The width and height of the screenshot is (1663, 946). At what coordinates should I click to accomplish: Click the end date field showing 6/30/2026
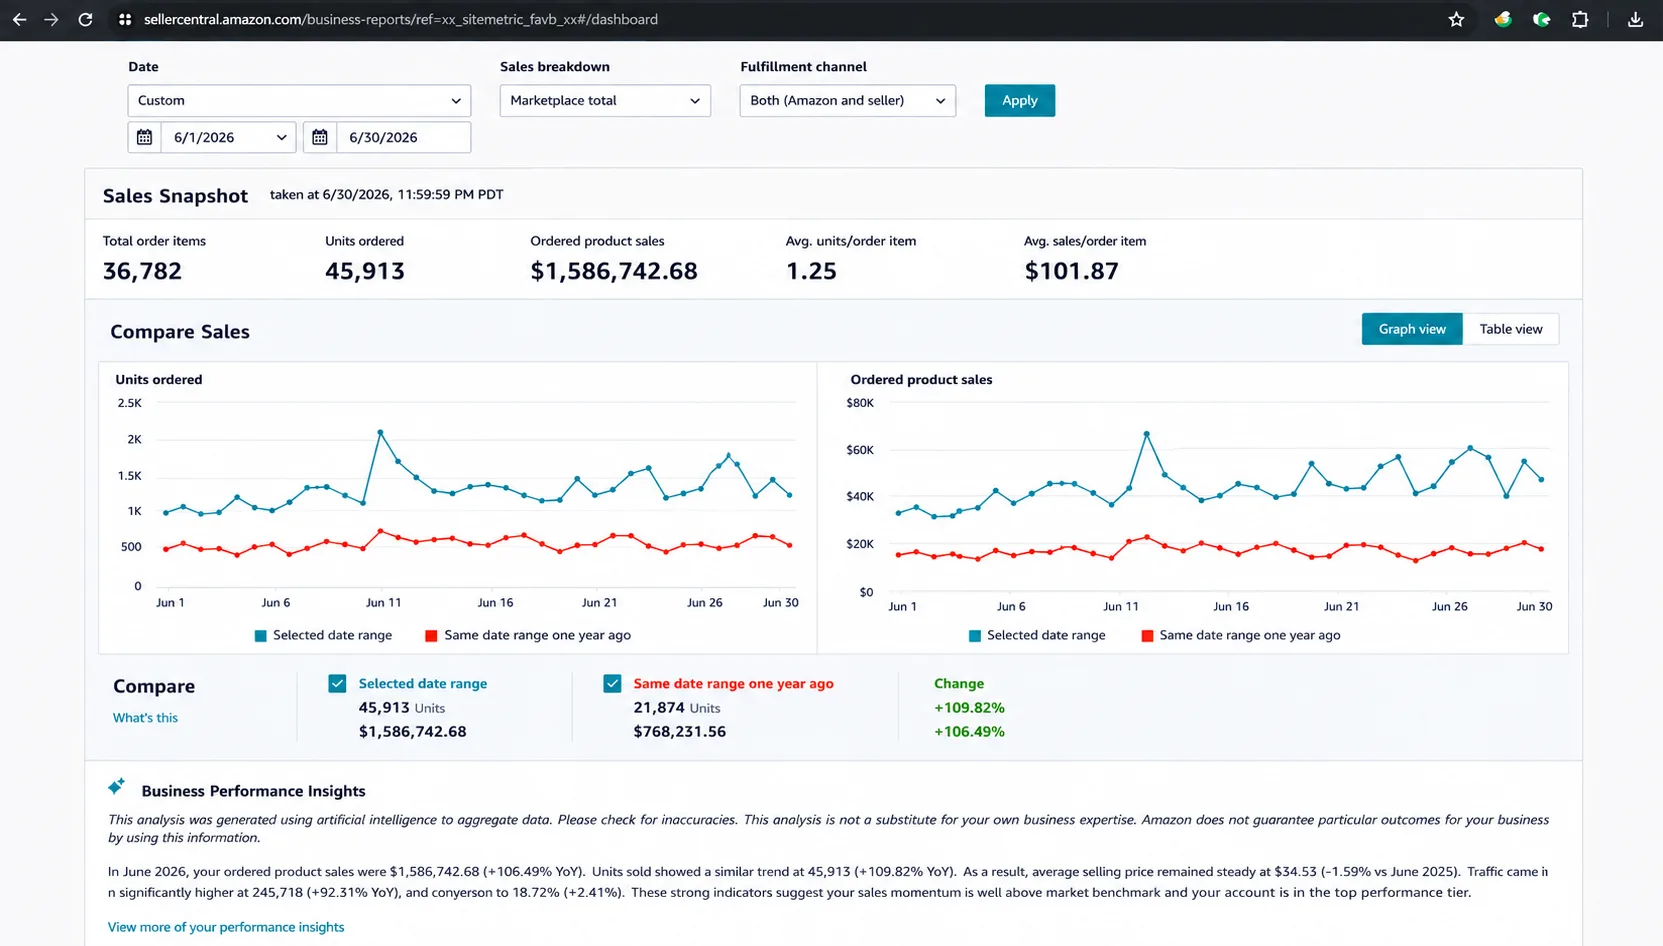click(404, 137)
